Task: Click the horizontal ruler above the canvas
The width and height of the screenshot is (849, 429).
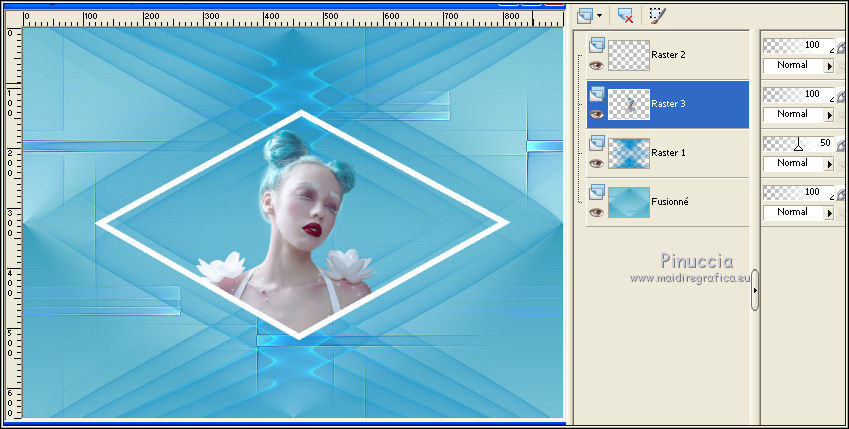Action: pyautogui.click(x=293, y=19)
